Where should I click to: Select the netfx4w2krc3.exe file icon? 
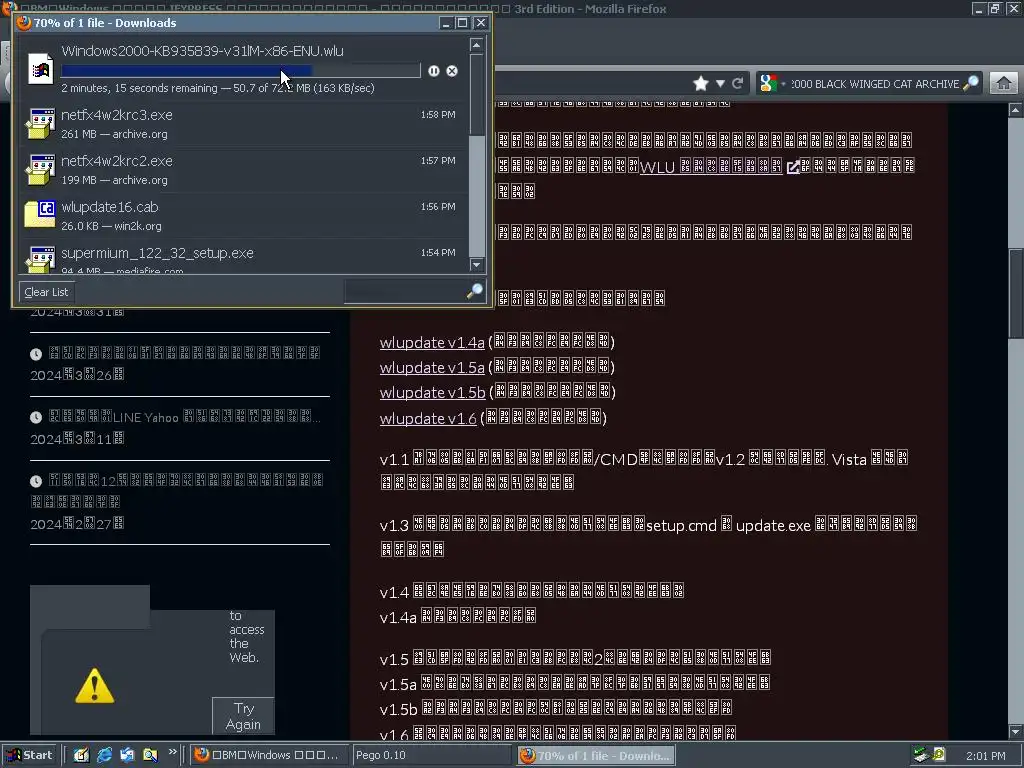click(40, 124)
